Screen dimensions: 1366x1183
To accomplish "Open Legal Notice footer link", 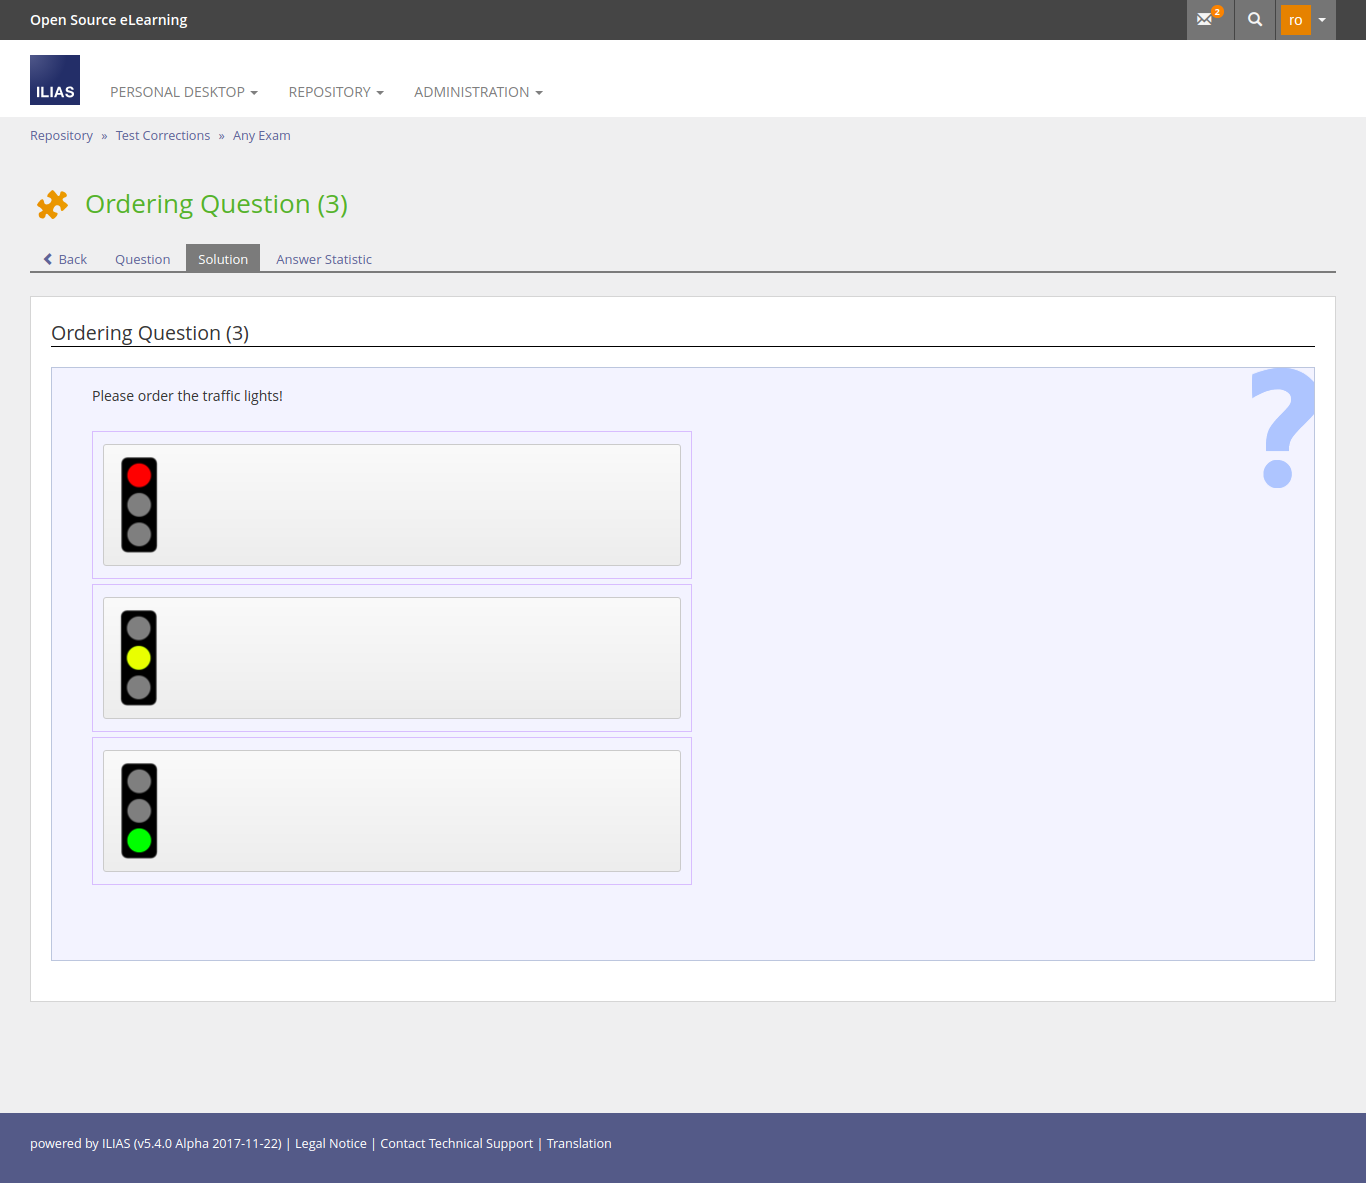I will (x=331, y=1144).
